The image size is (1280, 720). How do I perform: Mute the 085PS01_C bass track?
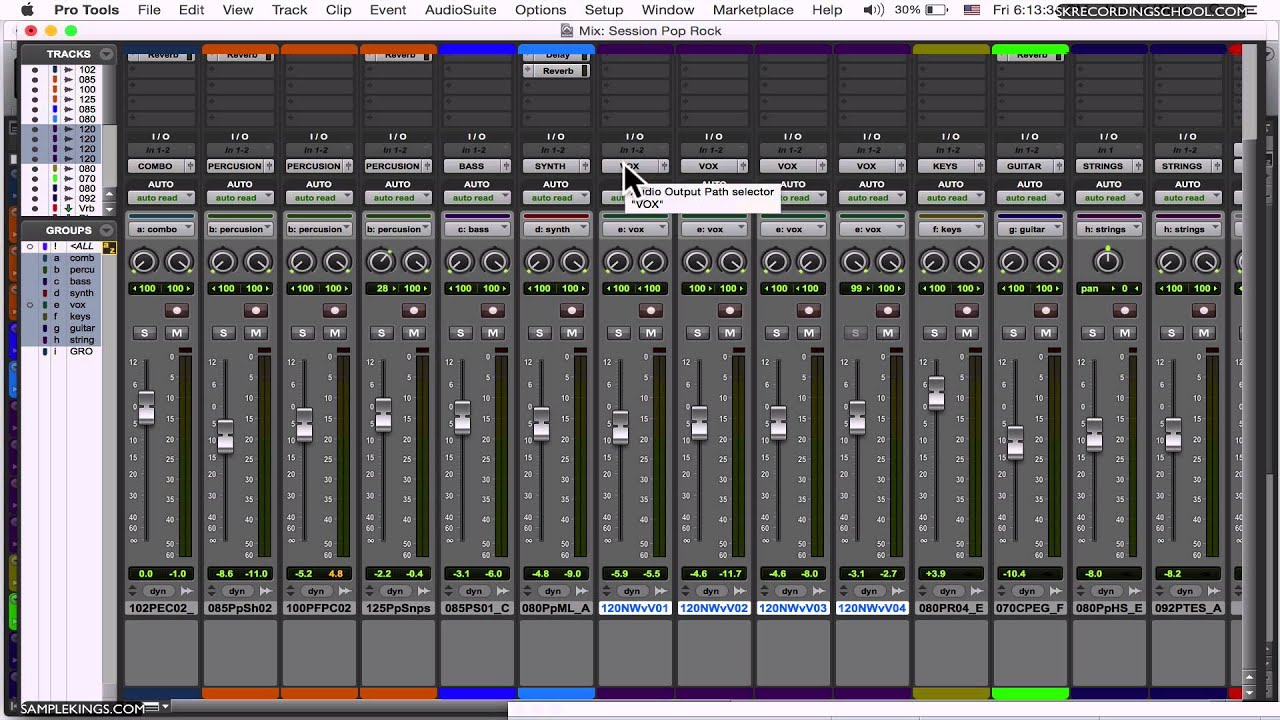tap(493, 333)
